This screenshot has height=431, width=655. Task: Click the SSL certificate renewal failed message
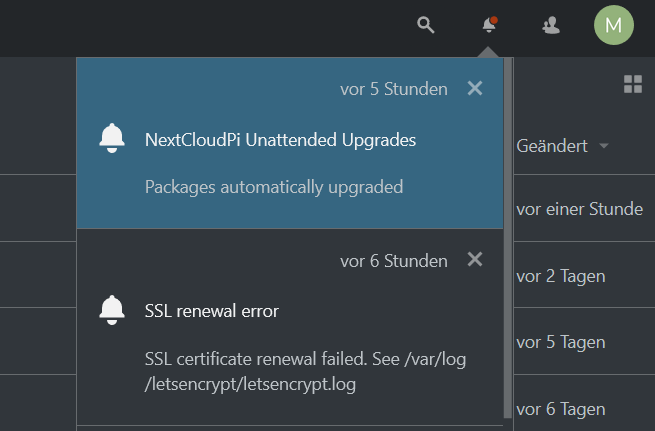pos(305,372)
